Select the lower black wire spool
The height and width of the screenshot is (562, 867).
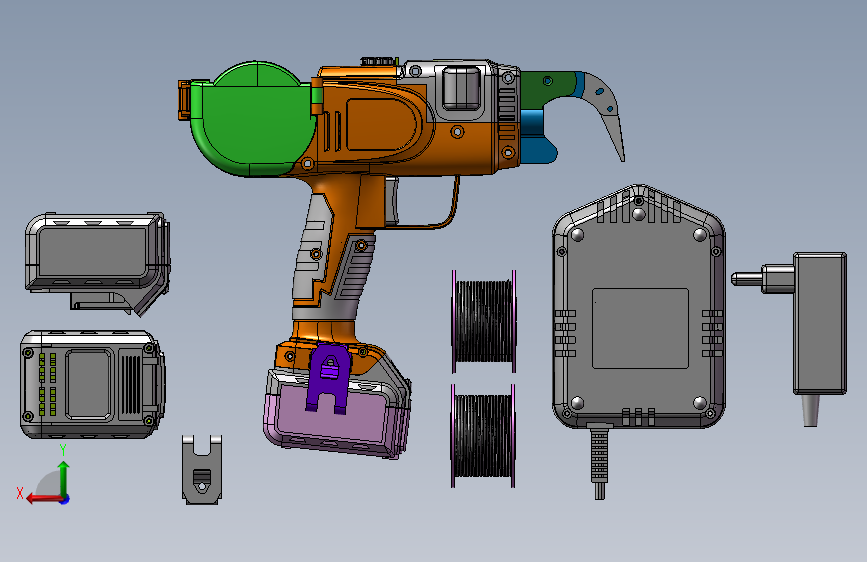tap(483, 436)
